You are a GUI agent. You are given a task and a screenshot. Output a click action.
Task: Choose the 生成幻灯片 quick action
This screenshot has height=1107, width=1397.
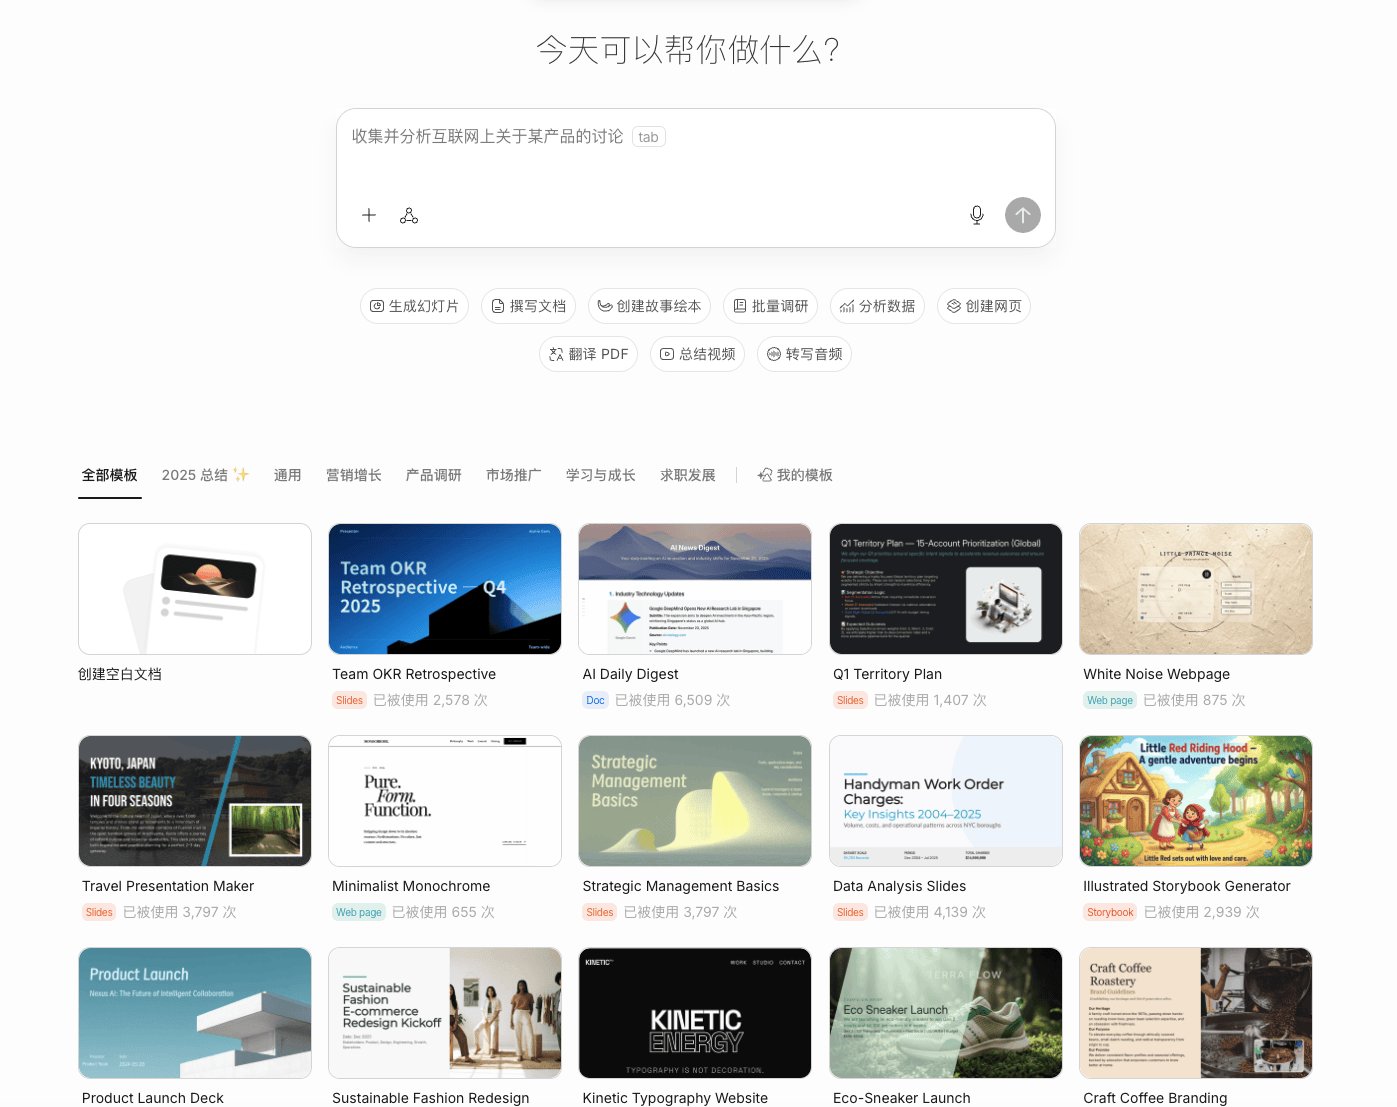tap(414, 306)
